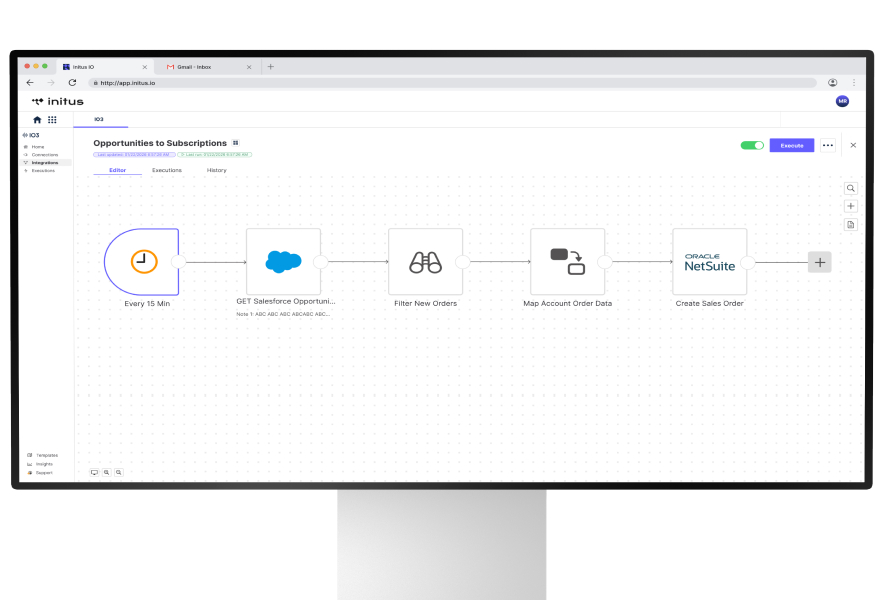
Task: Click the IO3 workspace header in the sidebar
Action: [x=31, y=135]
